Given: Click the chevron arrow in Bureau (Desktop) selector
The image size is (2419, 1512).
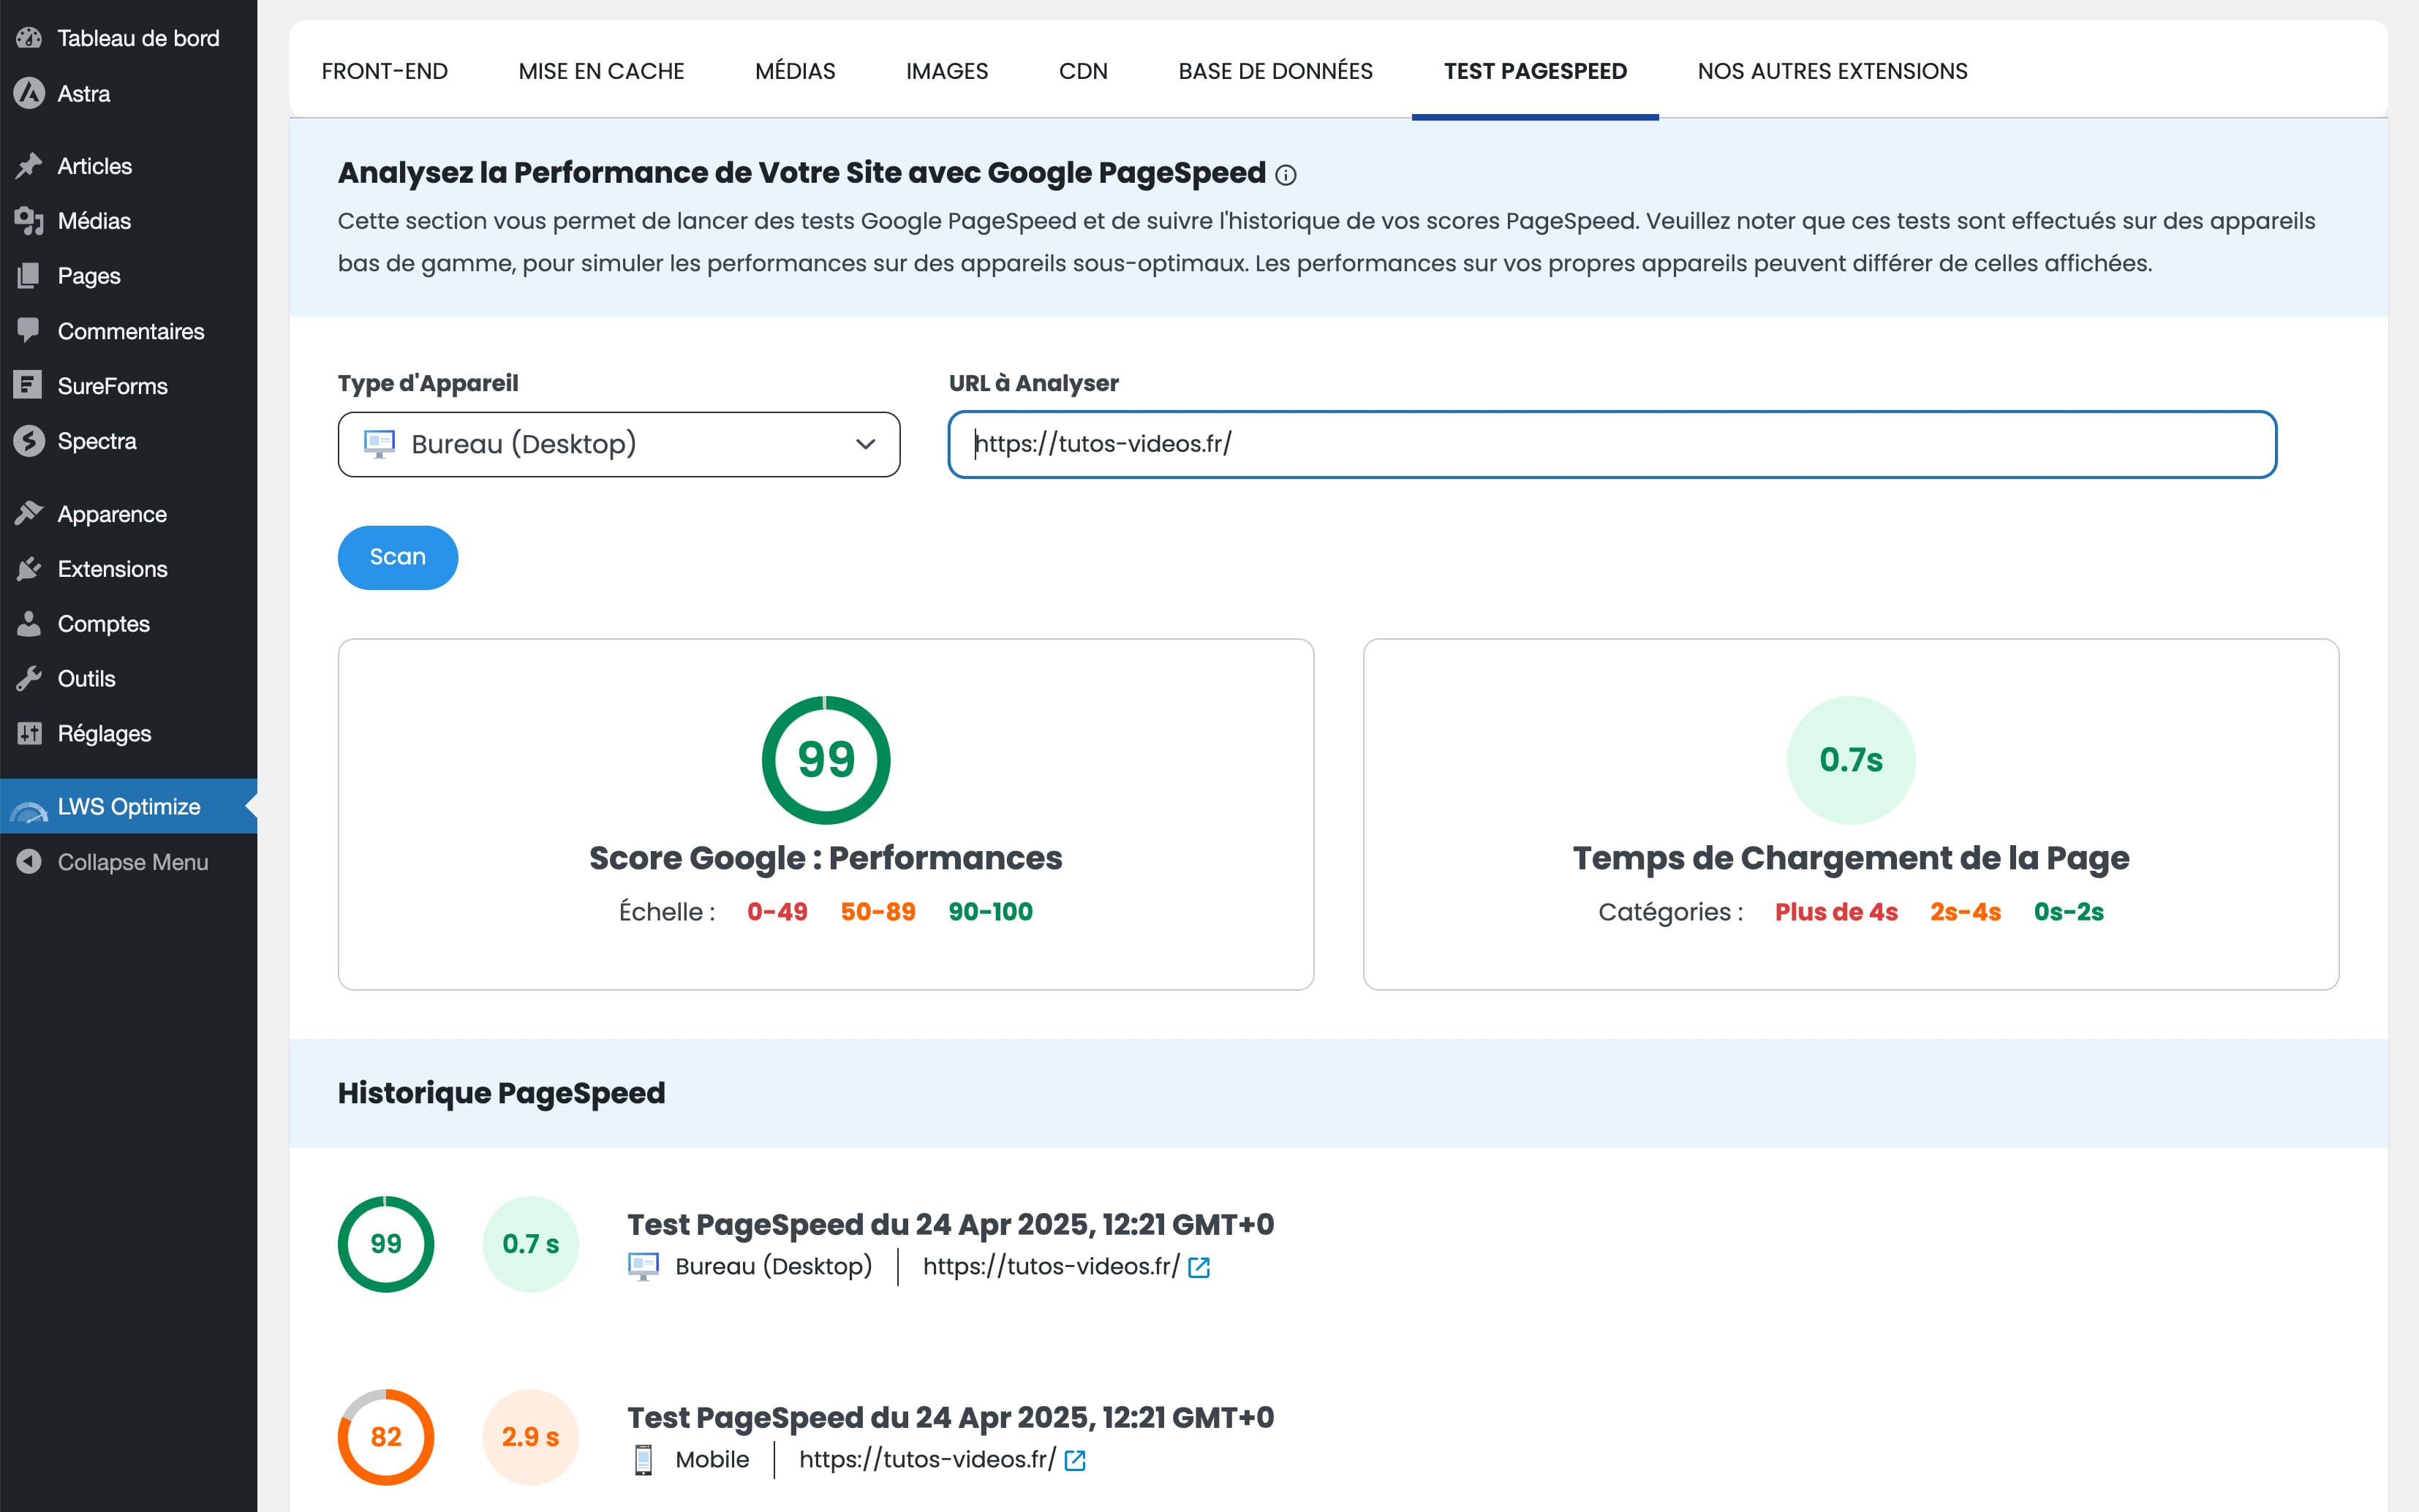Looking at the screenshot, I should 865,444.
